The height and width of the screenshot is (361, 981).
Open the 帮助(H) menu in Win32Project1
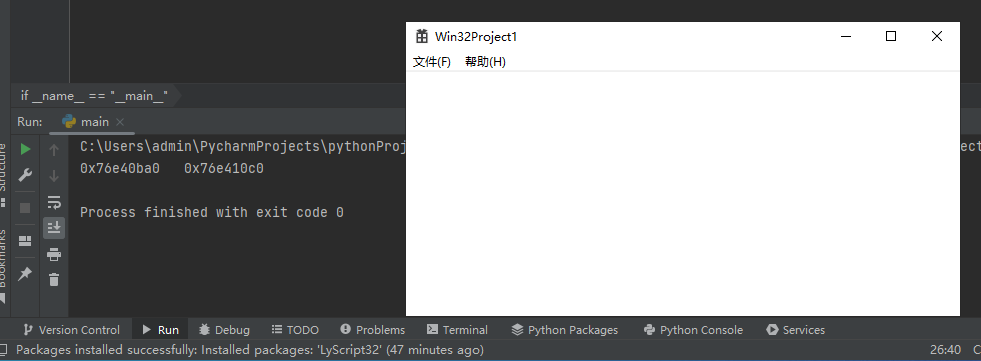click(x=485, y=62)
